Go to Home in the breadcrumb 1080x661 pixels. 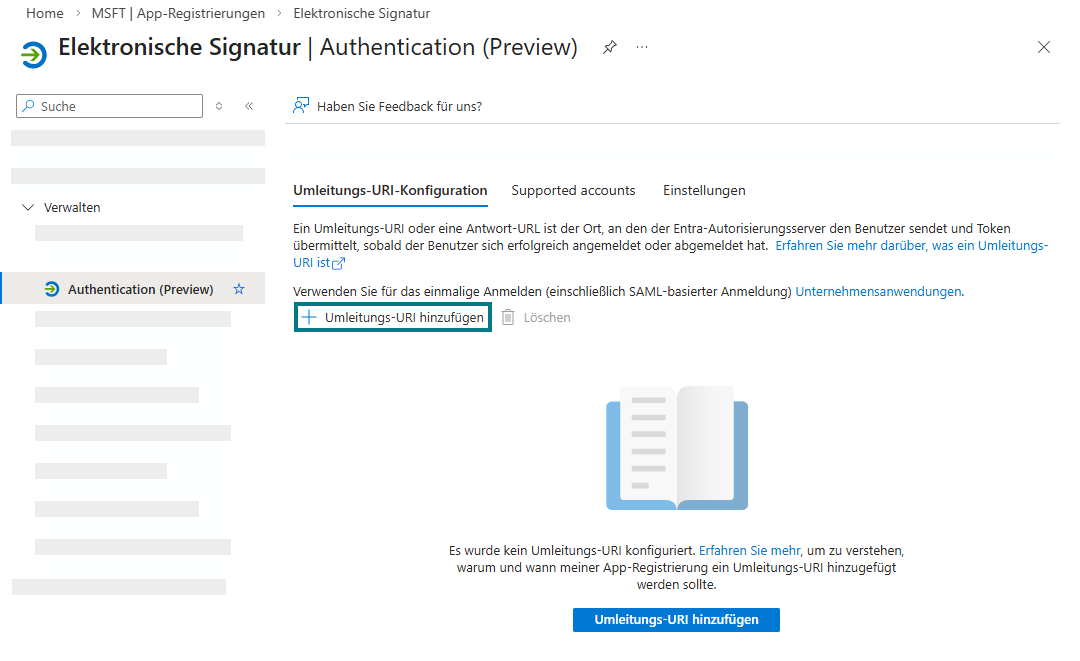coord(44,14)
